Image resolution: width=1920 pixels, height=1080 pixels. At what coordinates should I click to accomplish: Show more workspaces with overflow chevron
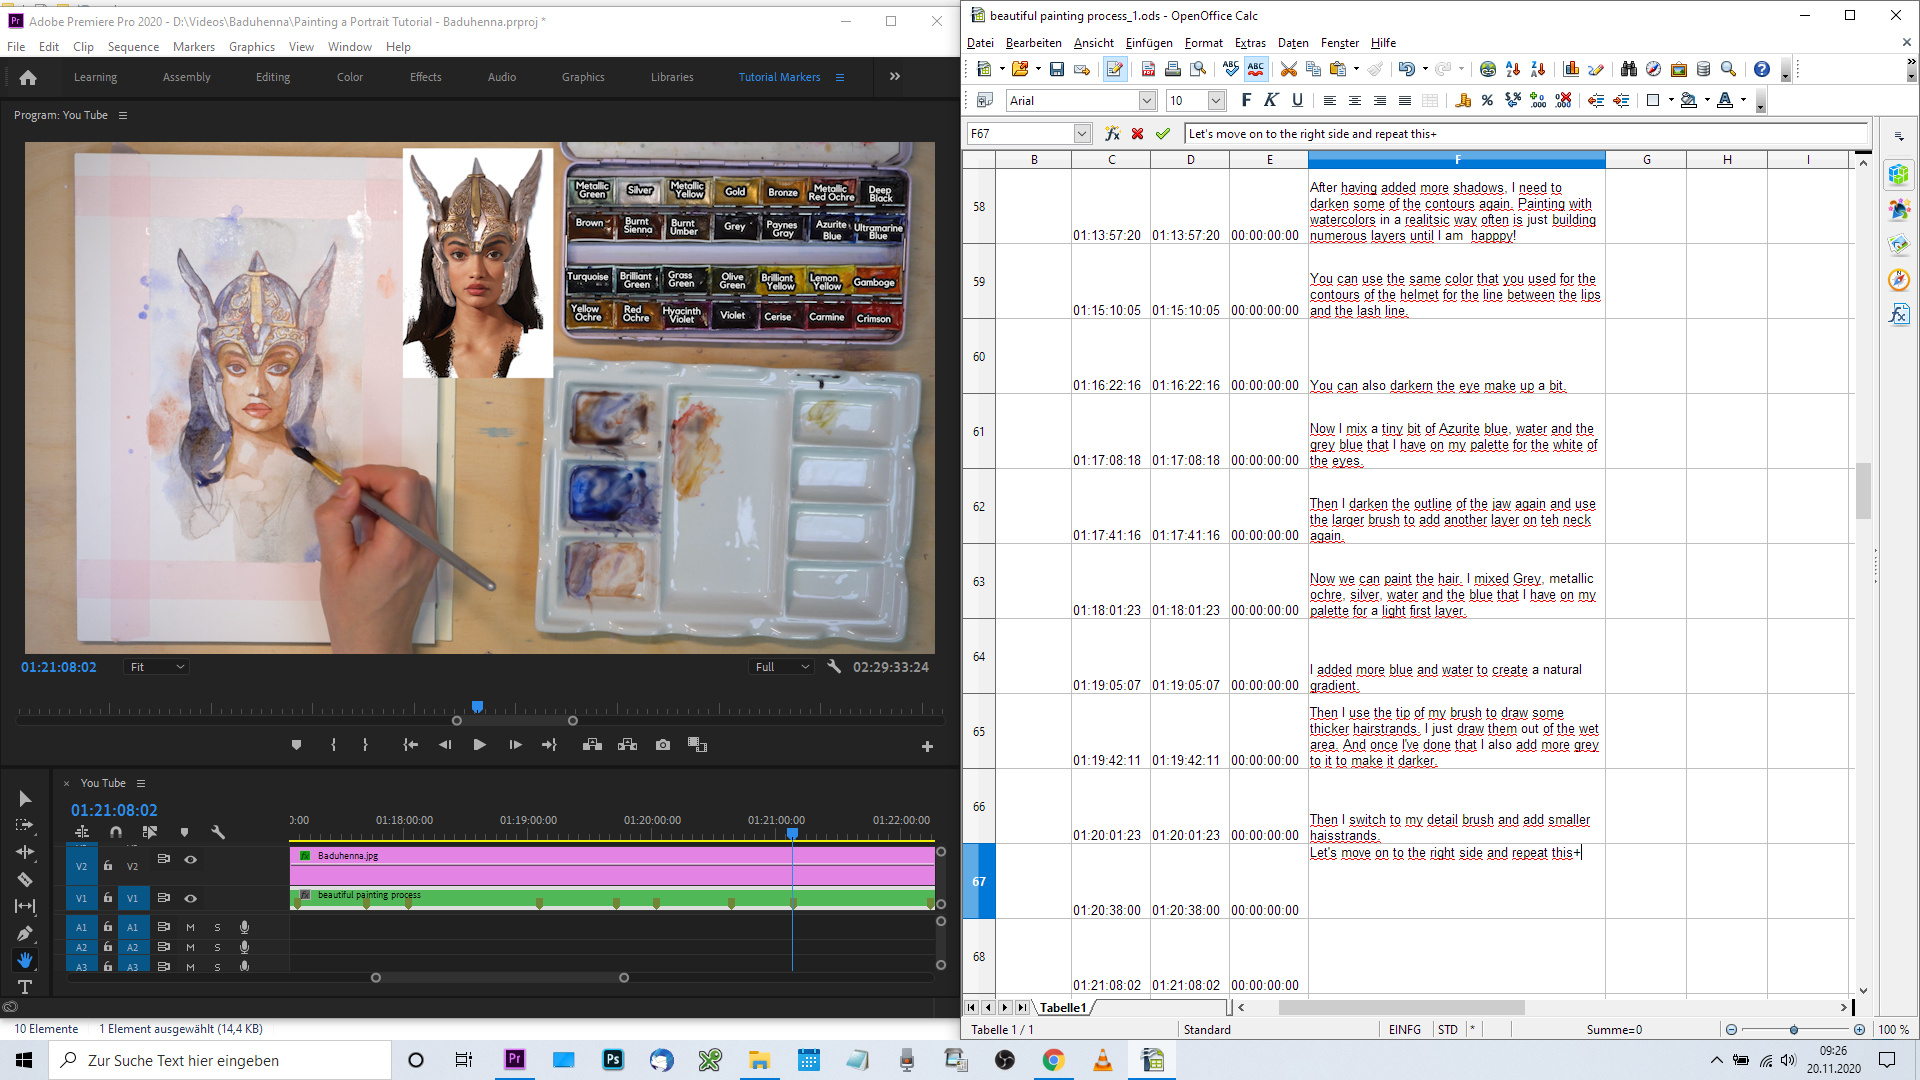pyautogui.click(x=895, y=77)
